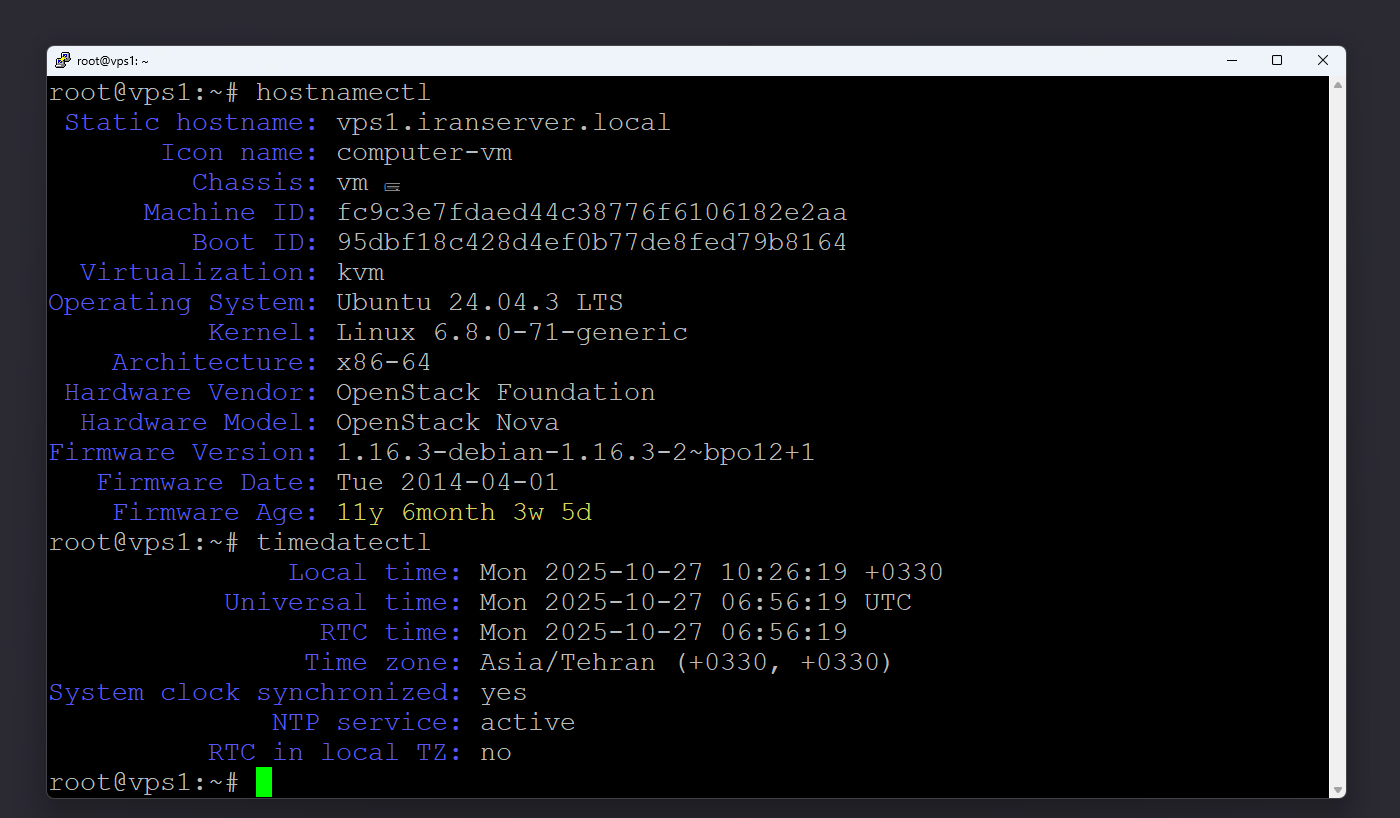The height and width of the screenshot is (818, 1400).
Task: Click the Linux 6.8.0-71-generic kernel text
Action: tap(511, 333)
